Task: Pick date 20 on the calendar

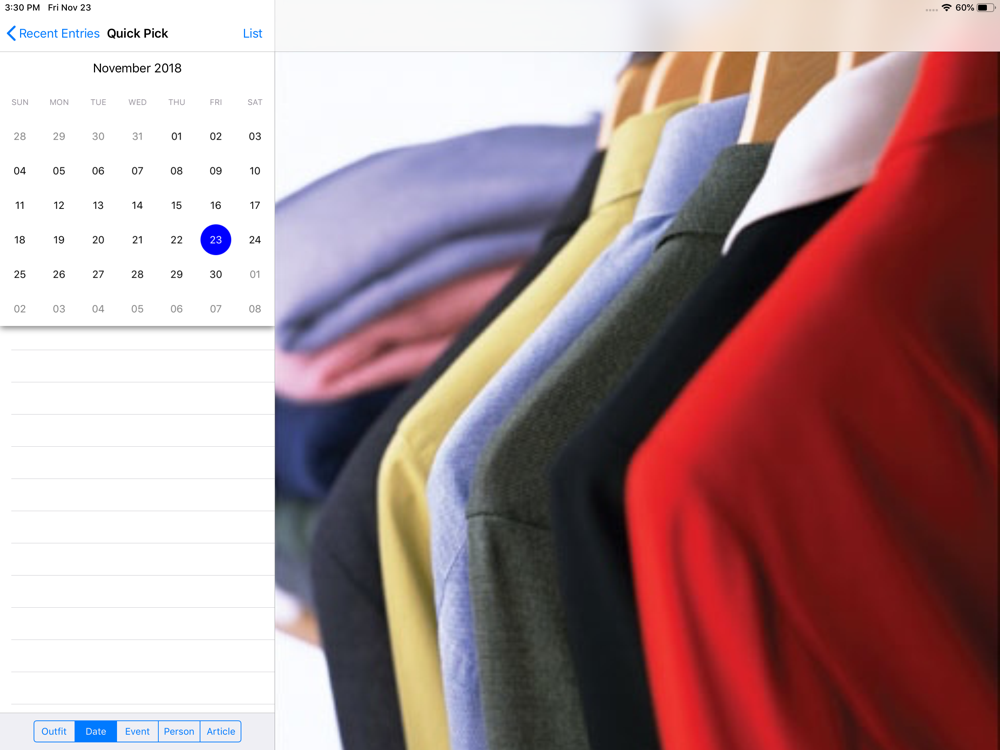Action: click(x=98, y=240)
